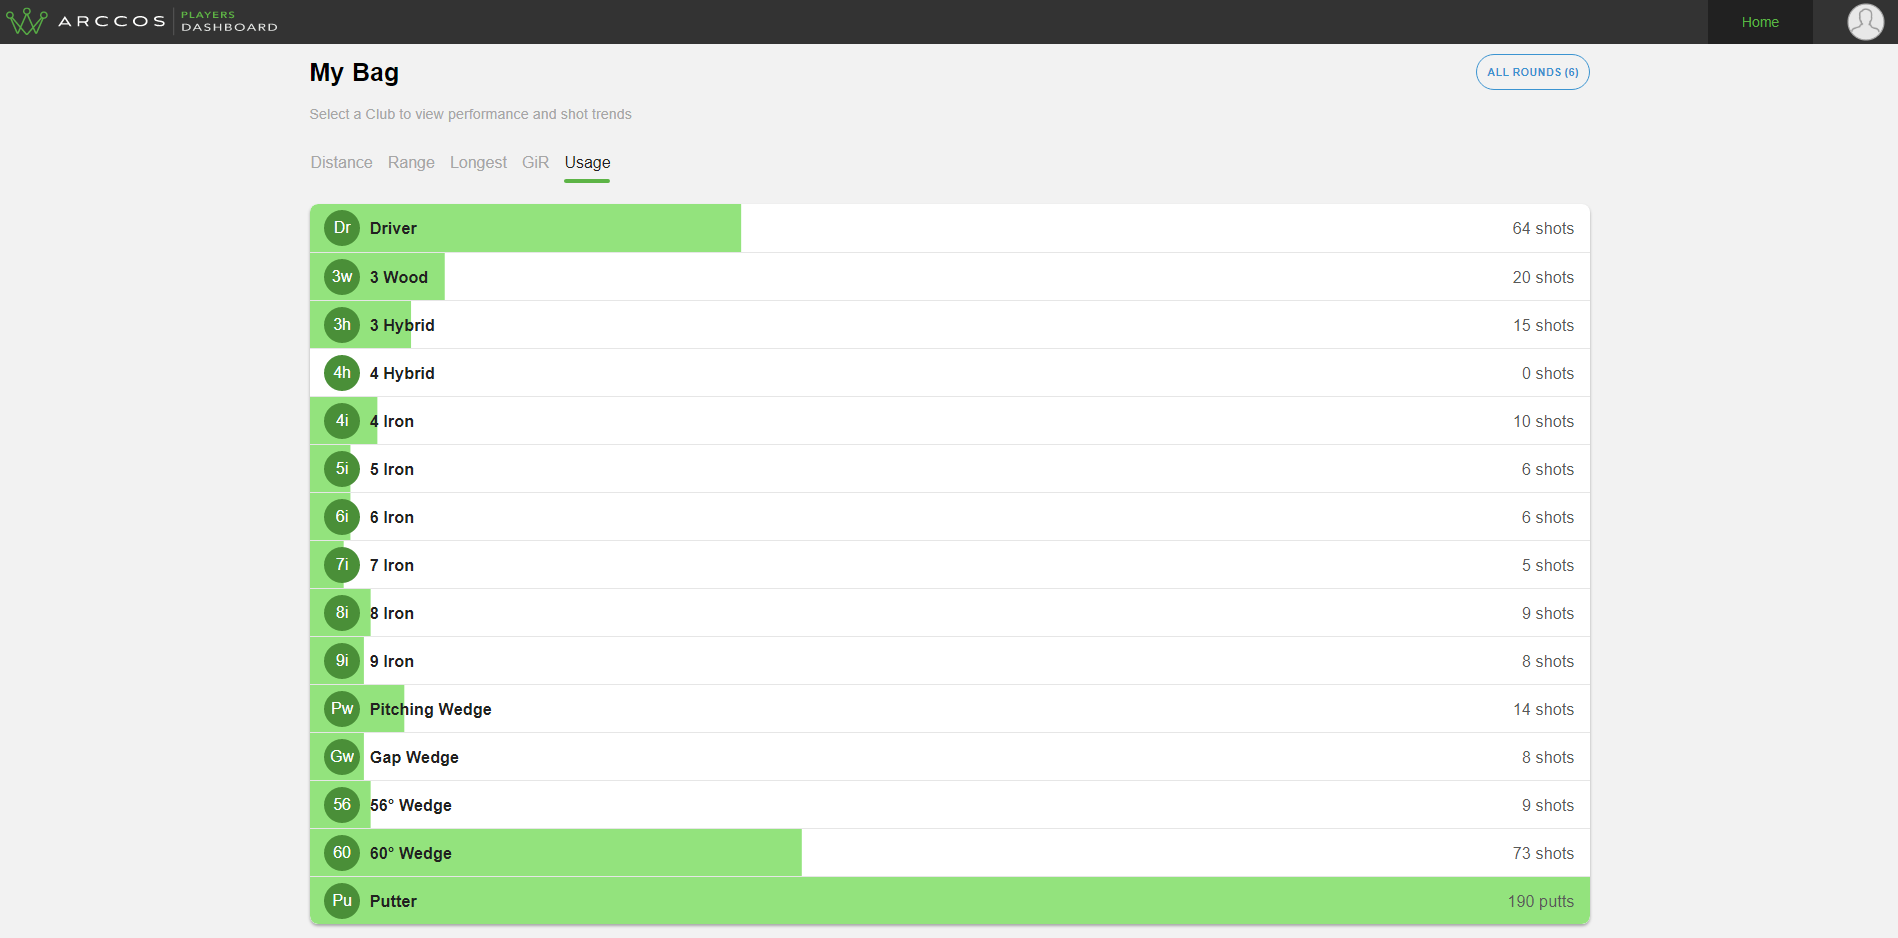Click the Gap Wedge club name

[x=414, y=757]
